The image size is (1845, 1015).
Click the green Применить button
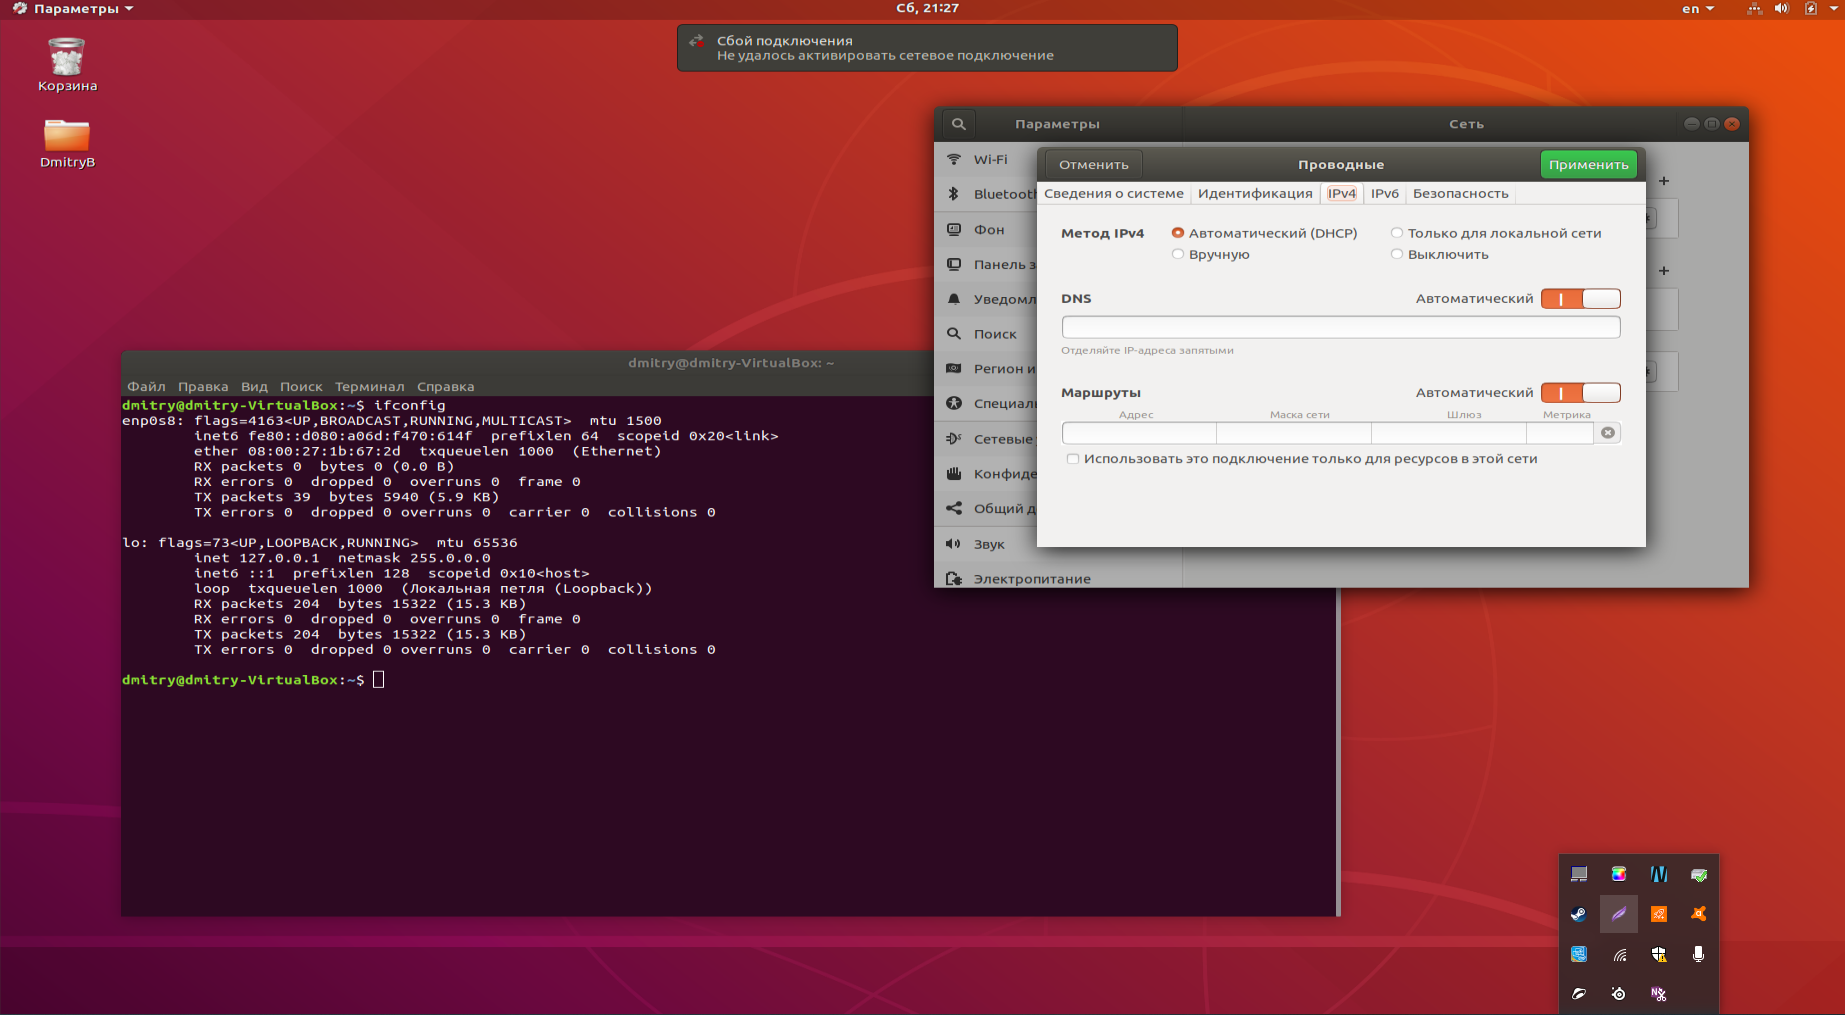[x=1588, y=164]
